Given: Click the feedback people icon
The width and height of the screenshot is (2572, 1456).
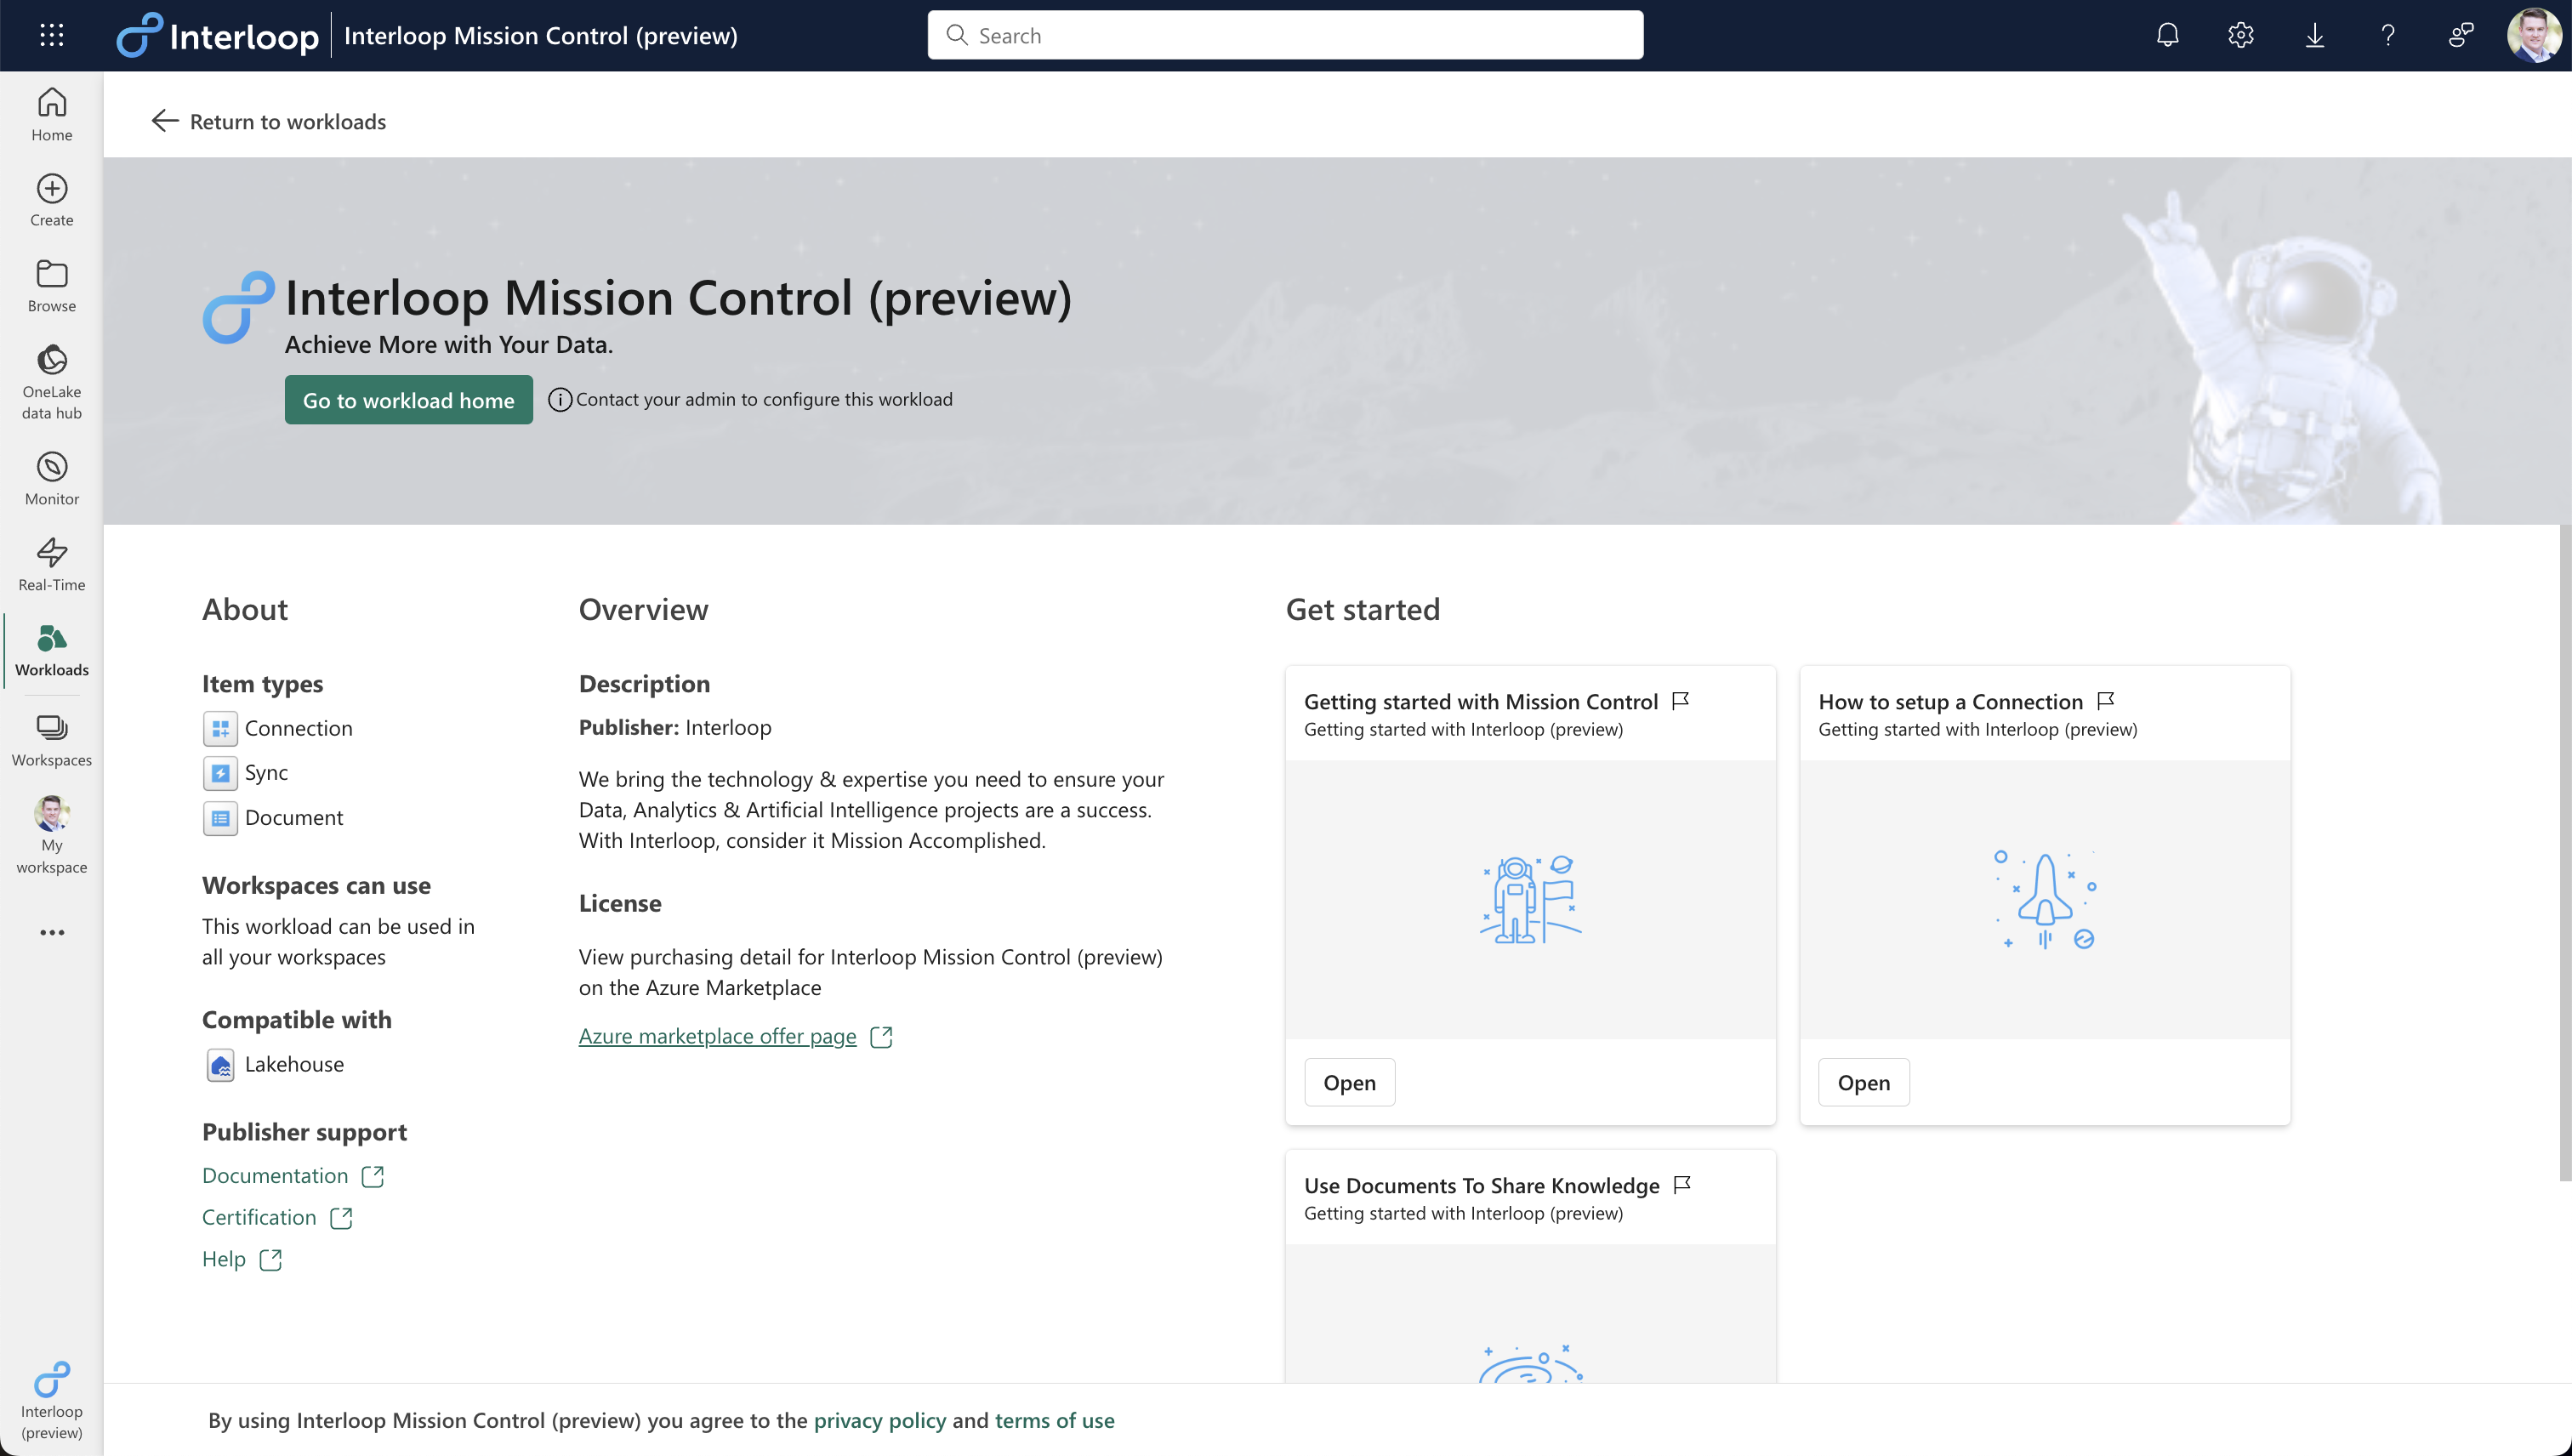Looking at the screenshot, I should pos(2460,35).
